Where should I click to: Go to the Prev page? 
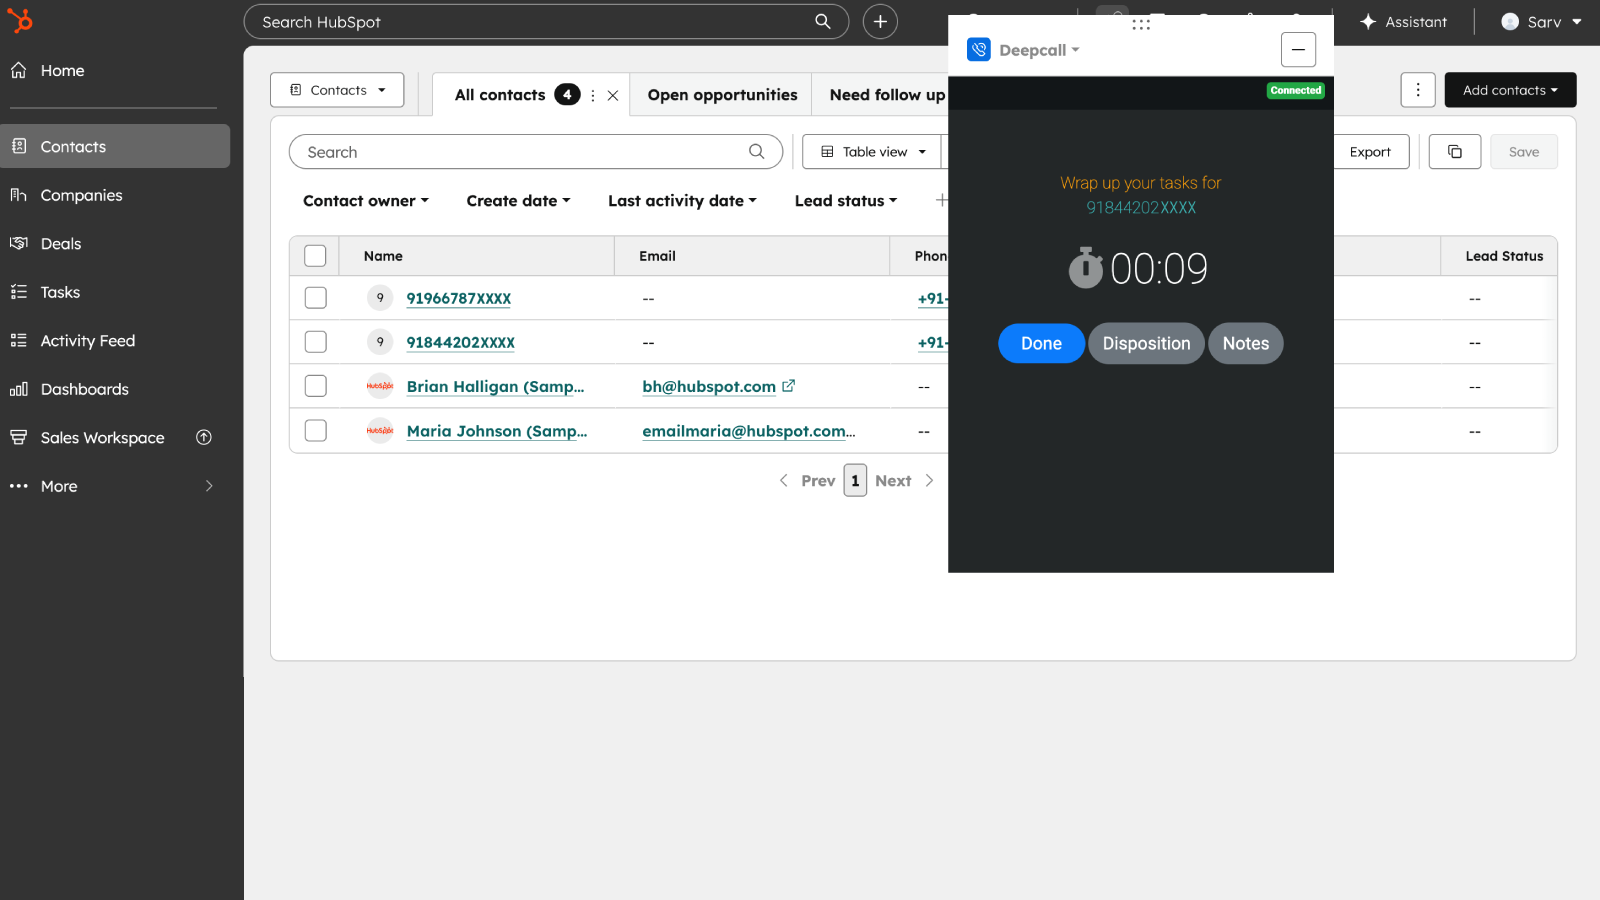tap(807, 481)
